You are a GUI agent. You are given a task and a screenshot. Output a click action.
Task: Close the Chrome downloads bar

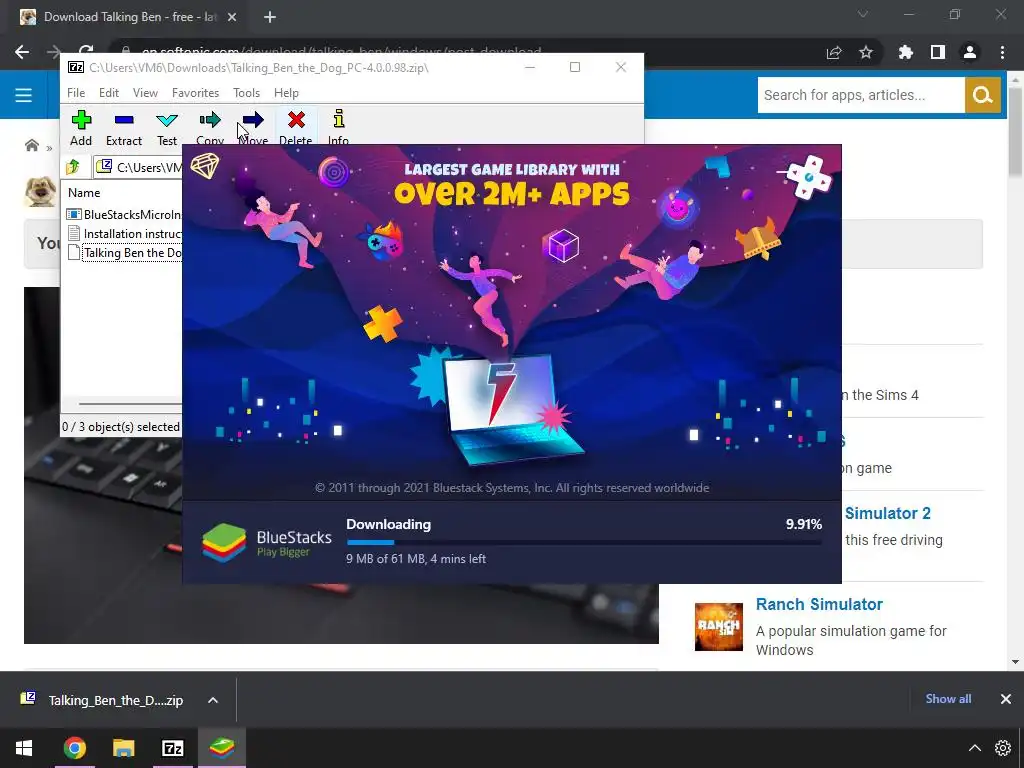pyautogui.click(x=1006, y=699)
